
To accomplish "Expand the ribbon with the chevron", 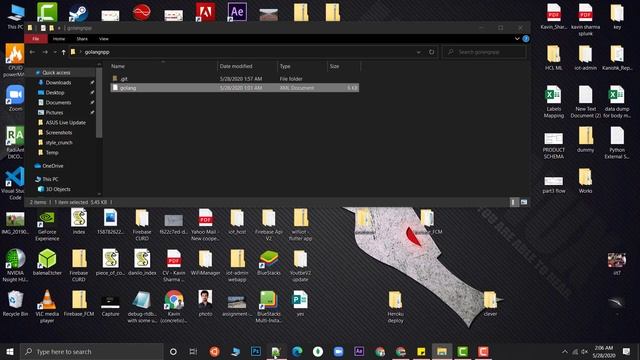I will [x=517, y=39].
